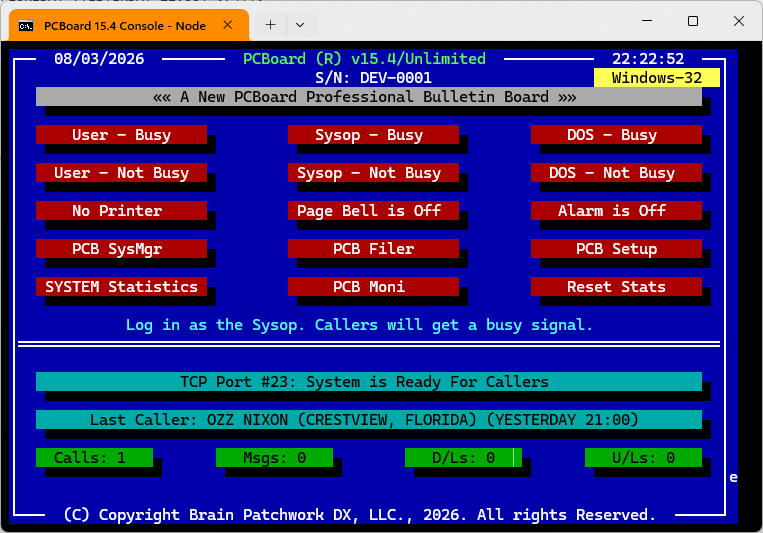Expand the terminal profile dropdown arrow
This screenshot has height=533, width=763.
(300, 25)
